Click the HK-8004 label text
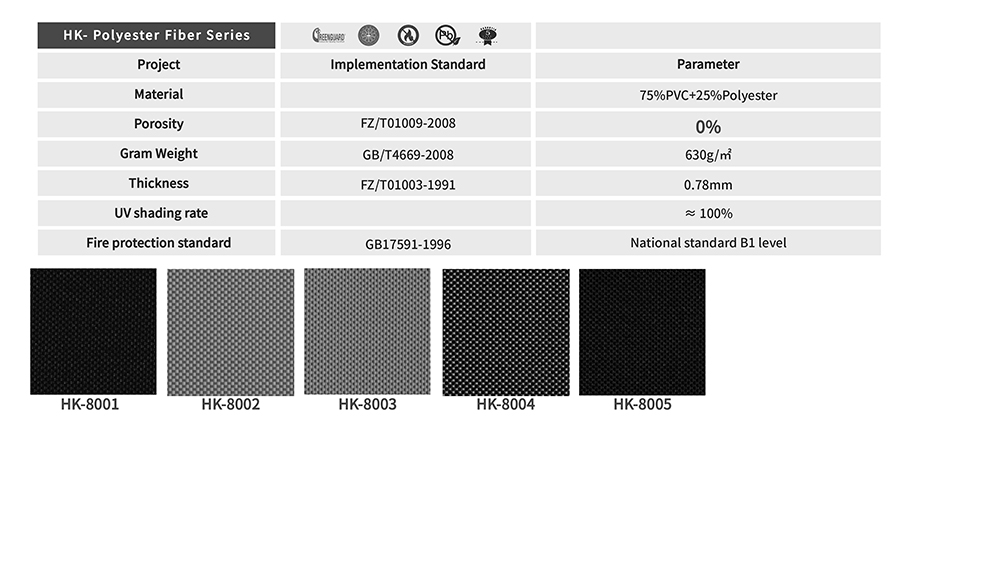The image size is (1000, 563). [505, 405]
